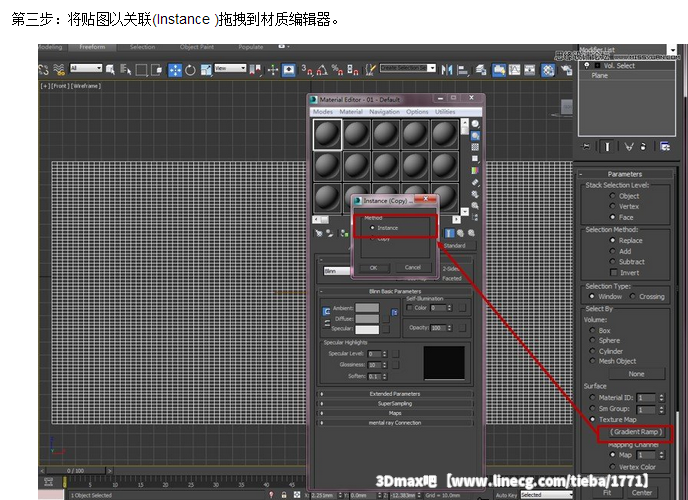Select the Move tool in main toolbar
This screenshot has height=500, width=688.
pos(175,70)
